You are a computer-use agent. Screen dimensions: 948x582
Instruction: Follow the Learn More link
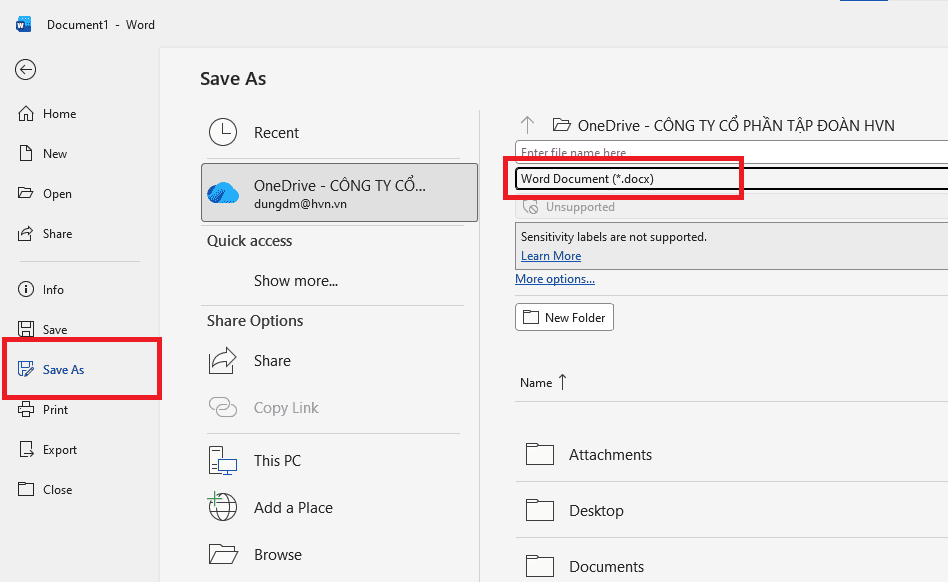pyautogui.click(x=551, y=256)
